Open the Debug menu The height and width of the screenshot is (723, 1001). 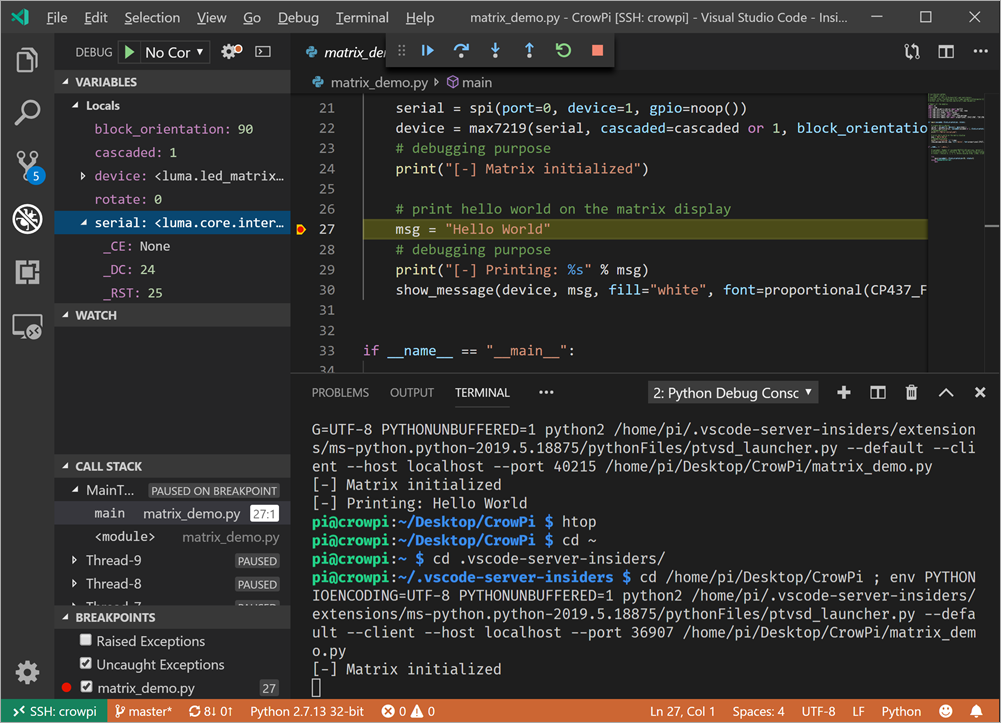(x=298, y=17)
